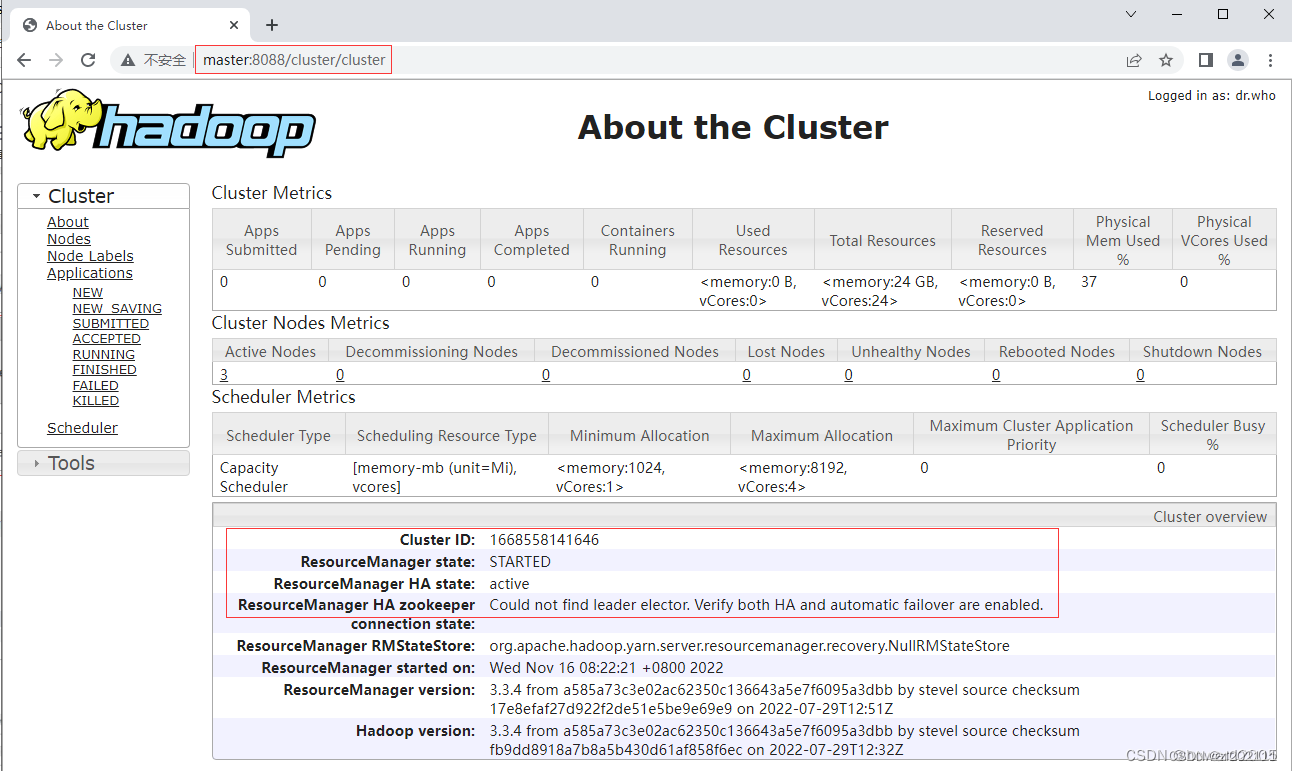
Task: Show ACCEPTED applications
Action: (107, 339)
